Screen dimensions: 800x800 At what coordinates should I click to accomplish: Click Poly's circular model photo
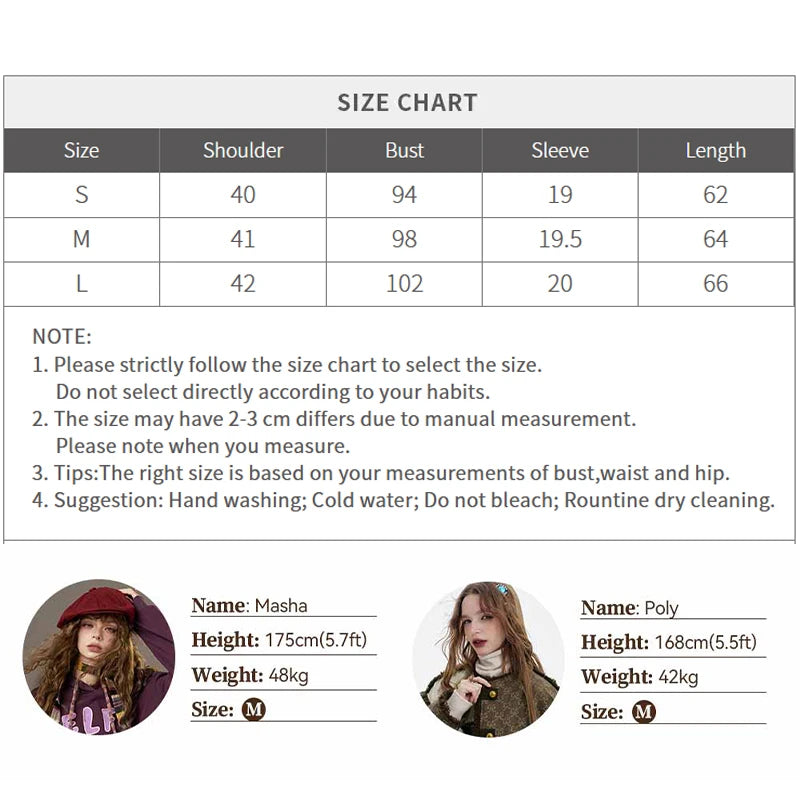click(x=488, y=659)
